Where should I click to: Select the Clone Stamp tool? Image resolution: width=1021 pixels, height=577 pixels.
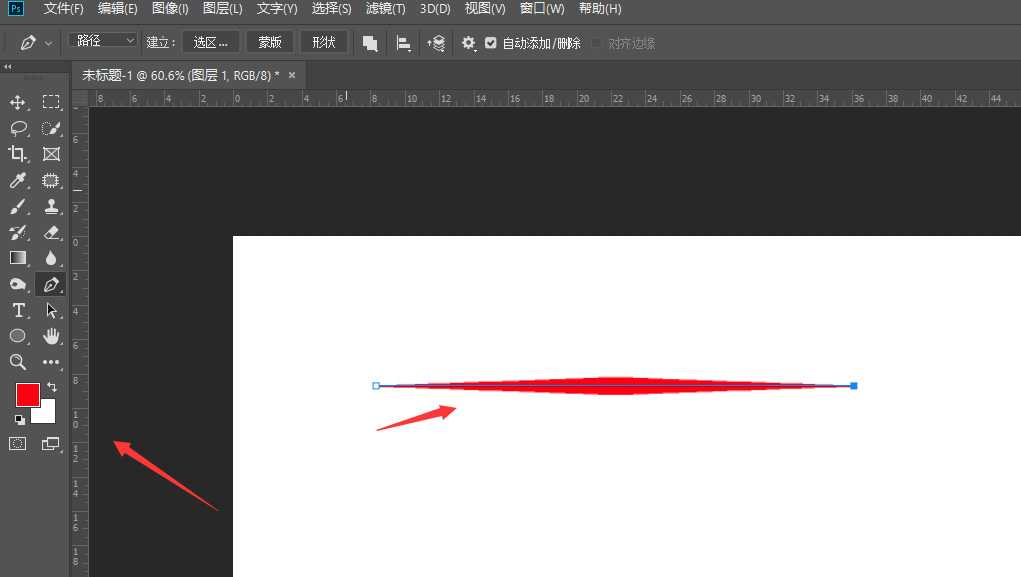pos(51,206)
